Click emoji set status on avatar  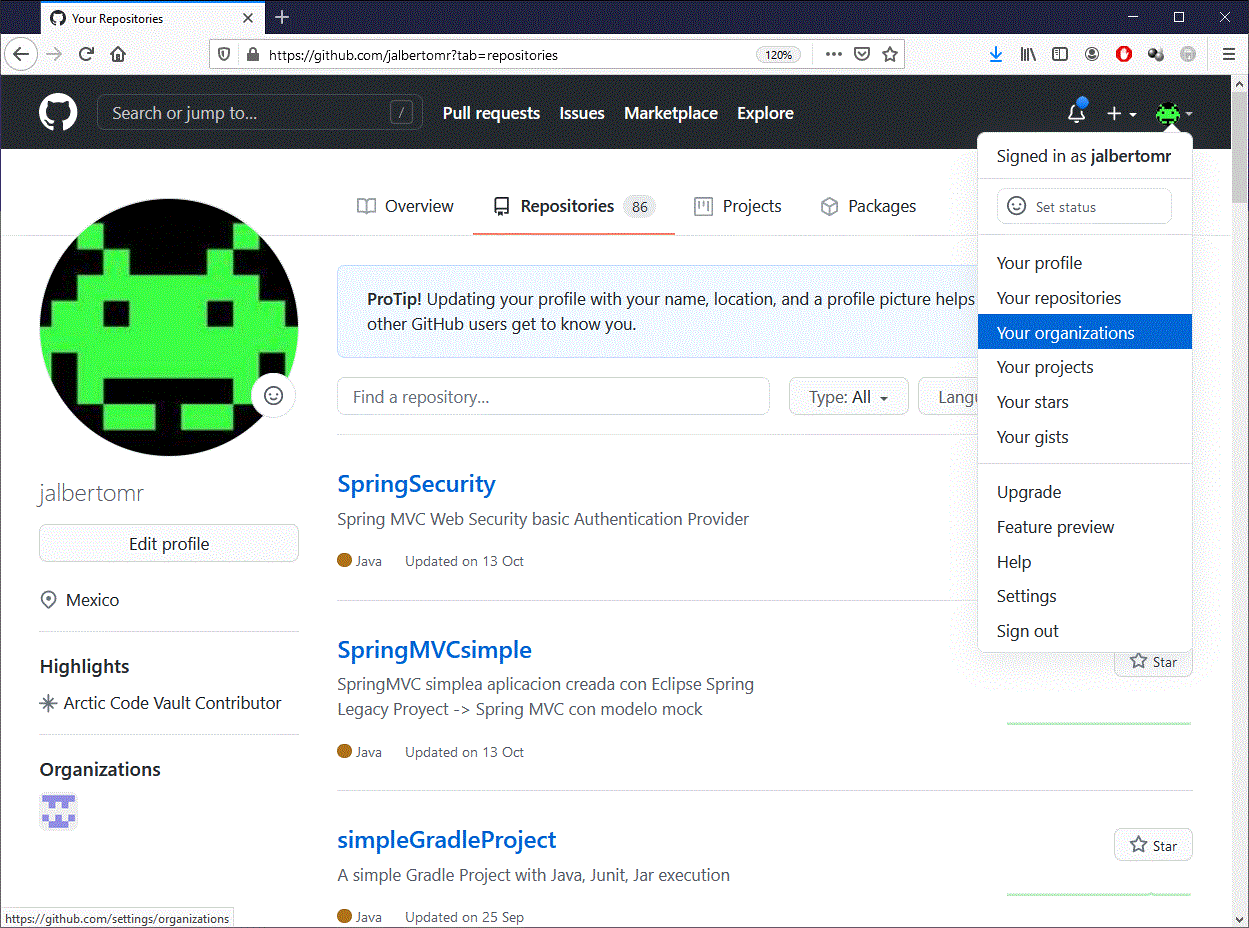click(x=273, y=396)
